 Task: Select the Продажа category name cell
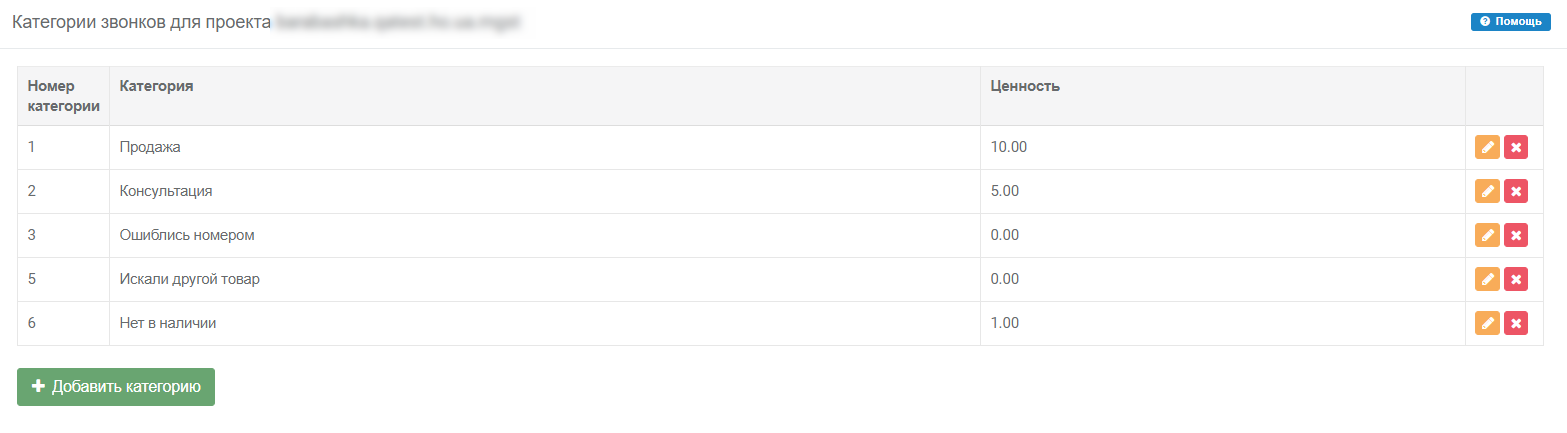(150, 148)
